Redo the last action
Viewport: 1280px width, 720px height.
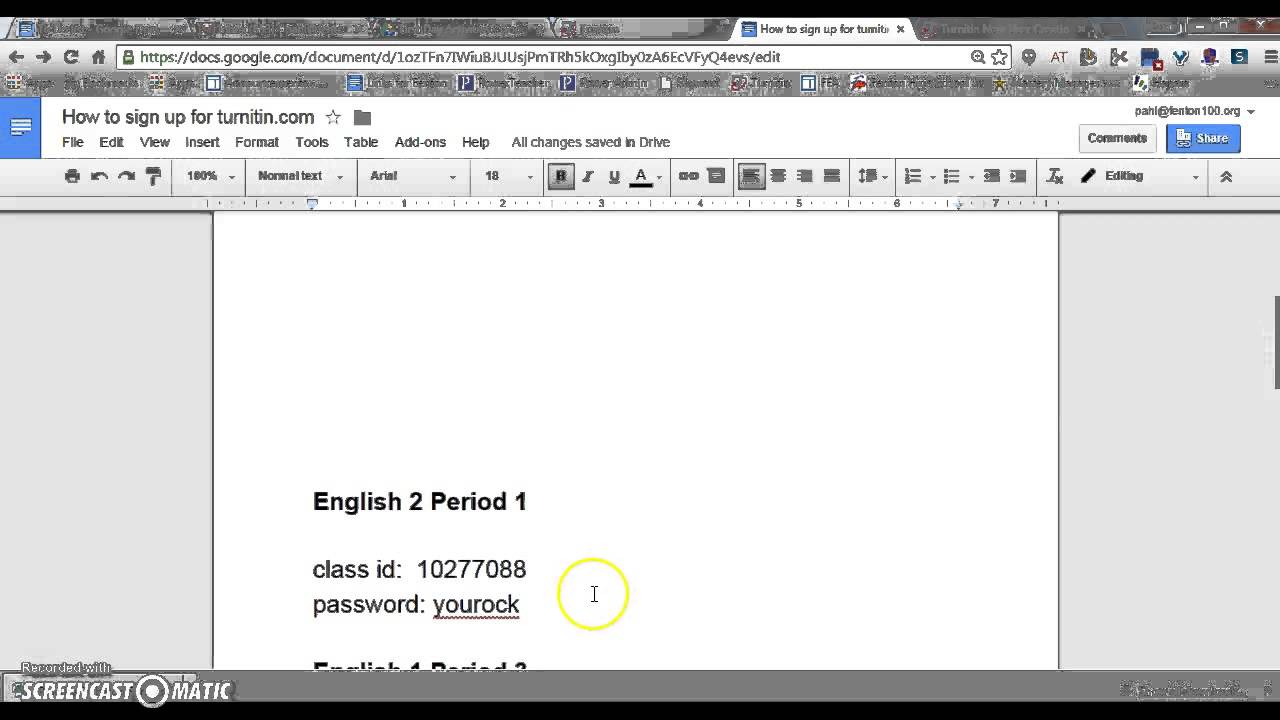coord(126,176)
